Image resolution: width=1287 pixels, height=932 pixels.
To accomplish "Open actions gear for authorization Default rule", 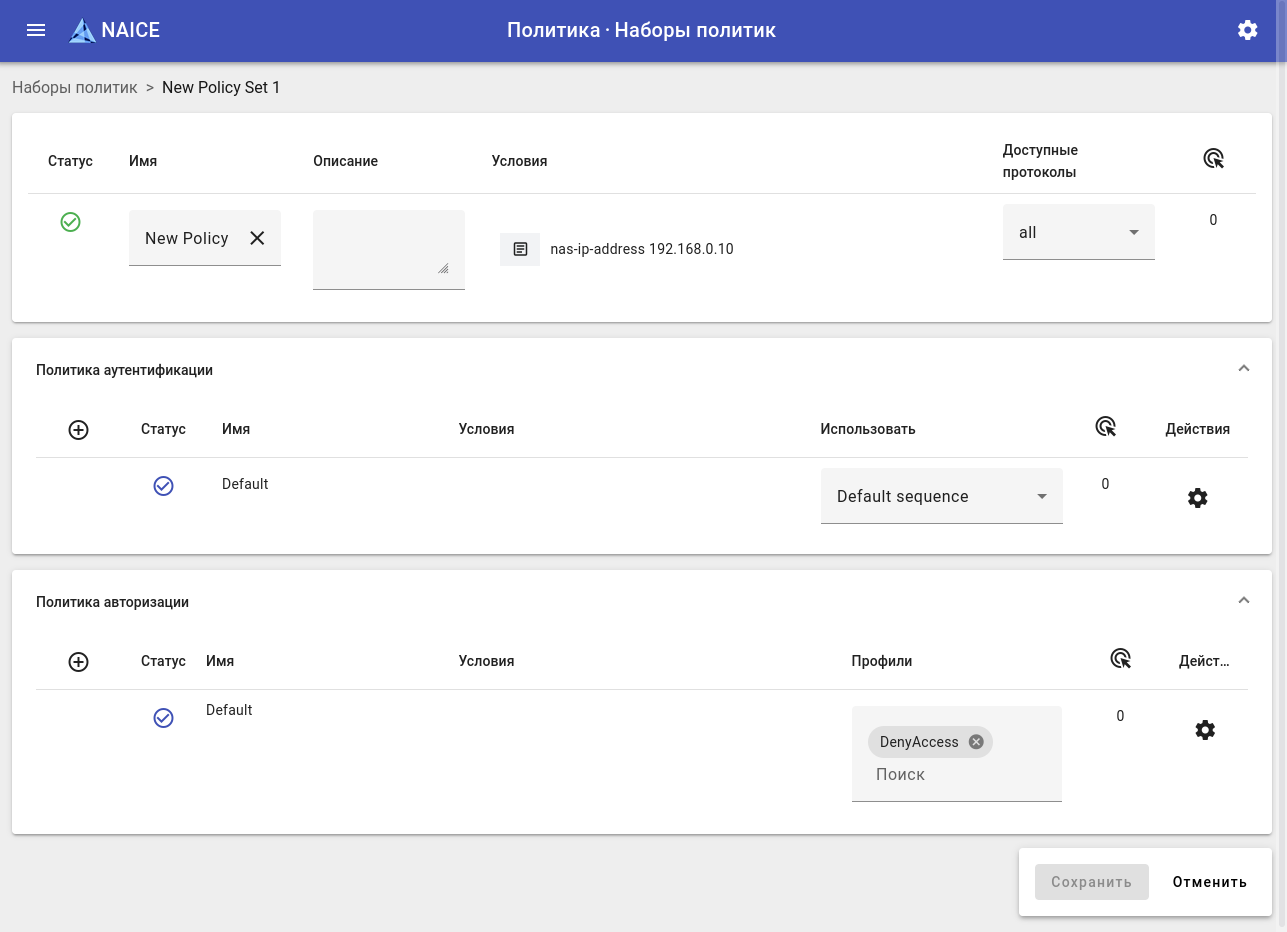I will pos(1205,730).
